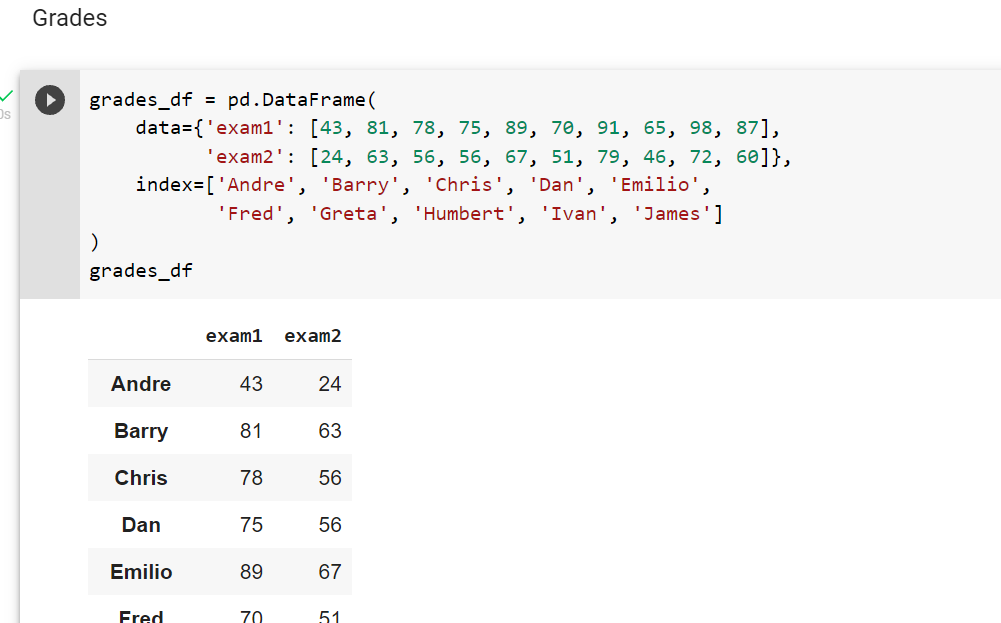1001x623 pixels.
Task: Click the Andre row label in the table
Action: pyautogui.click(x=140, y=384)
